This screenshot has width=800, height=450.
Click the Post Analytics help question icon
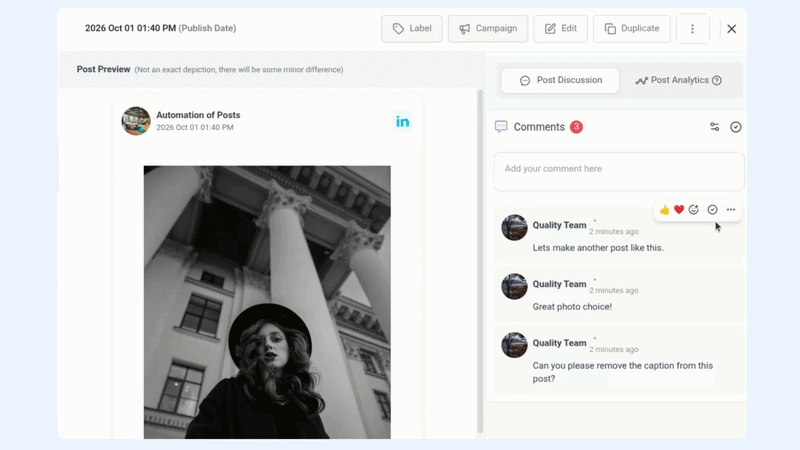click(x=717, y=80)
